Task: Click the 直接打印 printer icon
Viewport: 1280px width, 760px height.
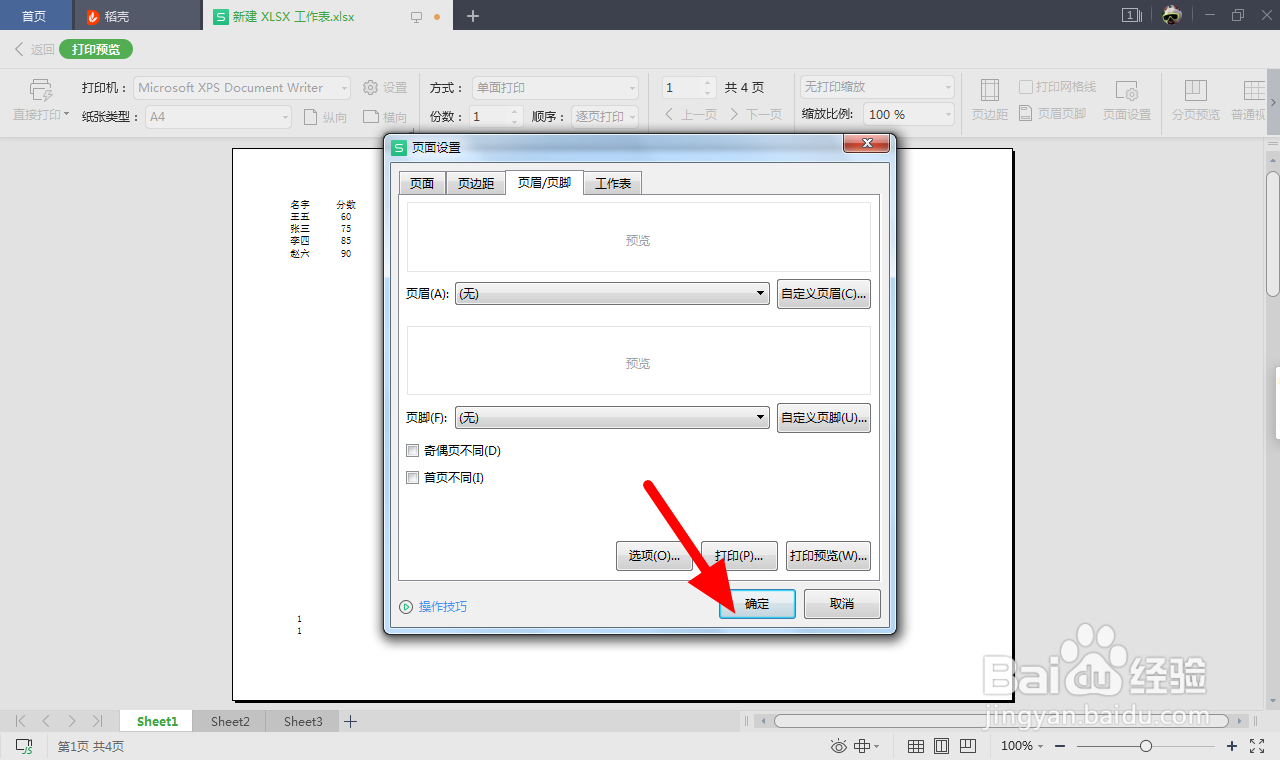Action: (40, 88)
